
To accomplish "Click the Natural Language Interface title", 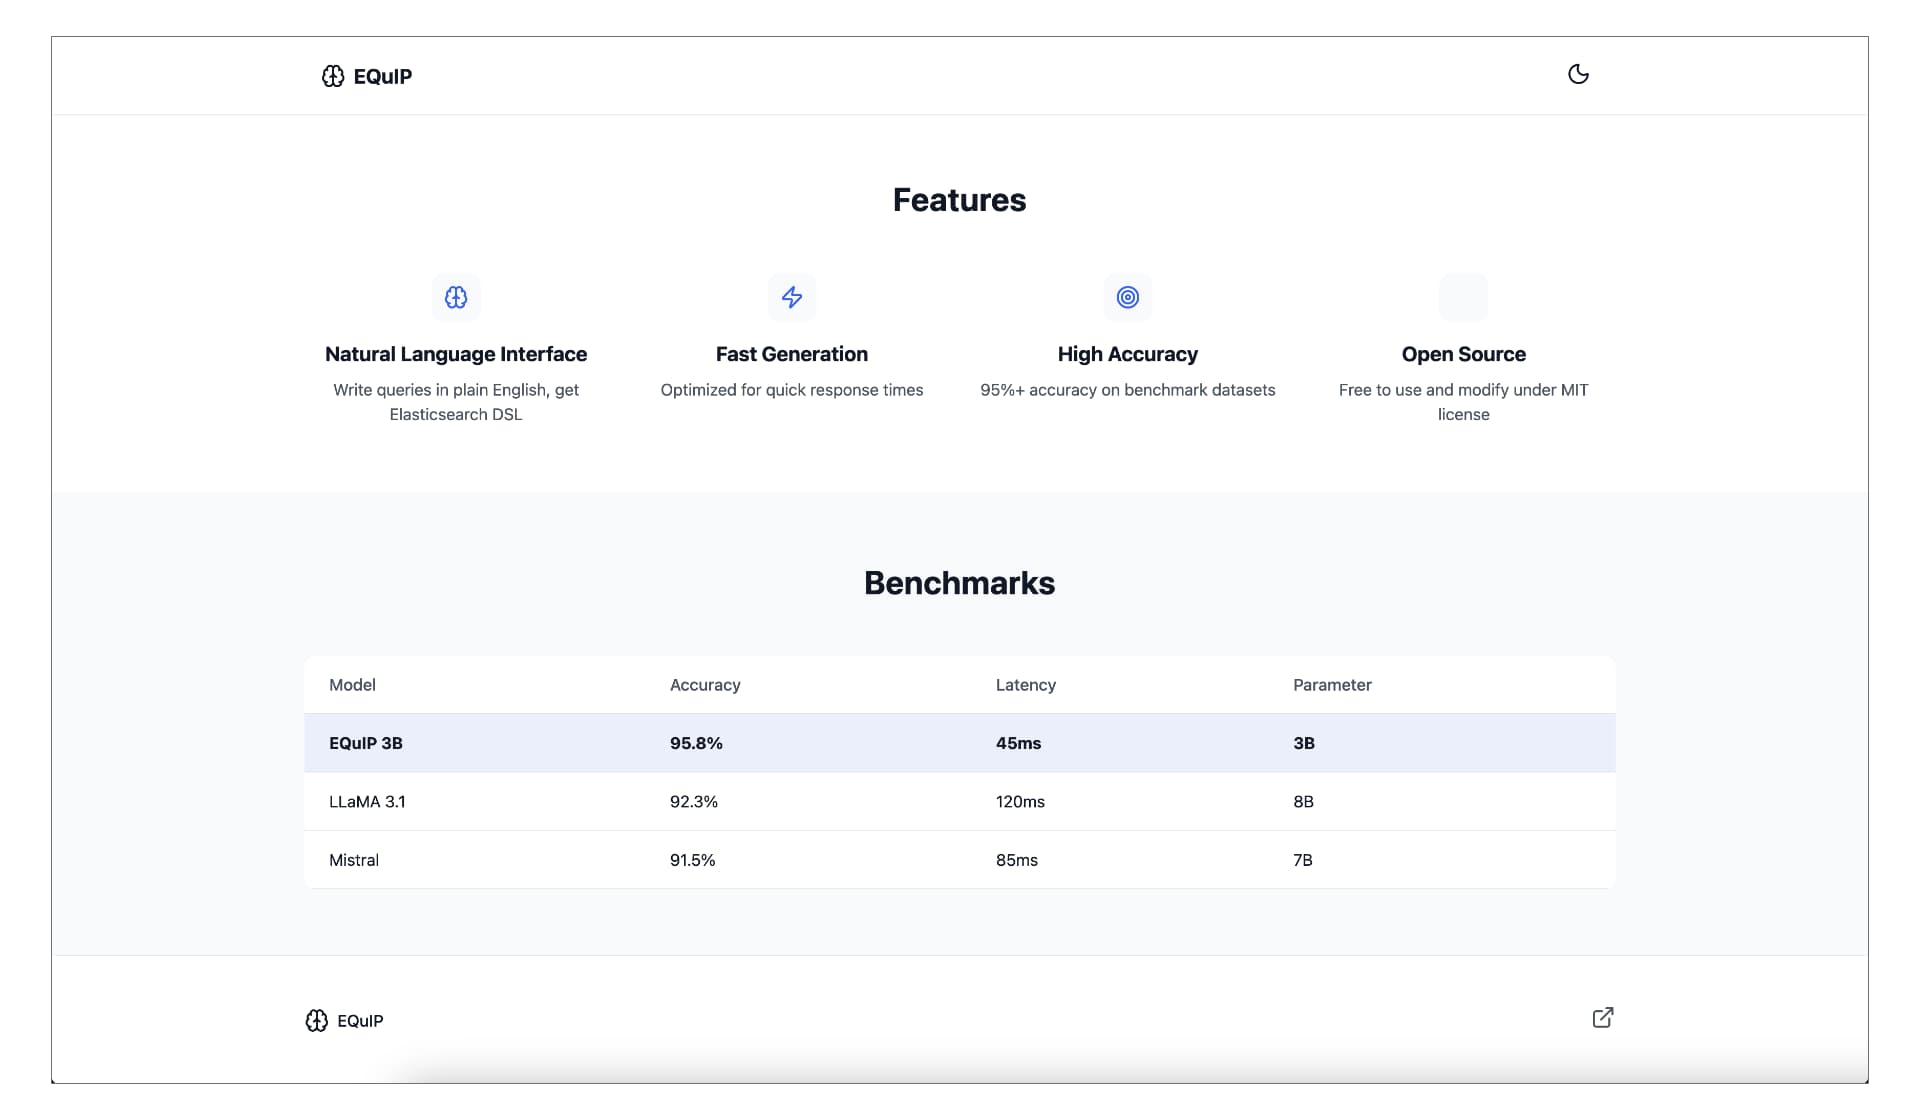I will (x=456, y=354).
